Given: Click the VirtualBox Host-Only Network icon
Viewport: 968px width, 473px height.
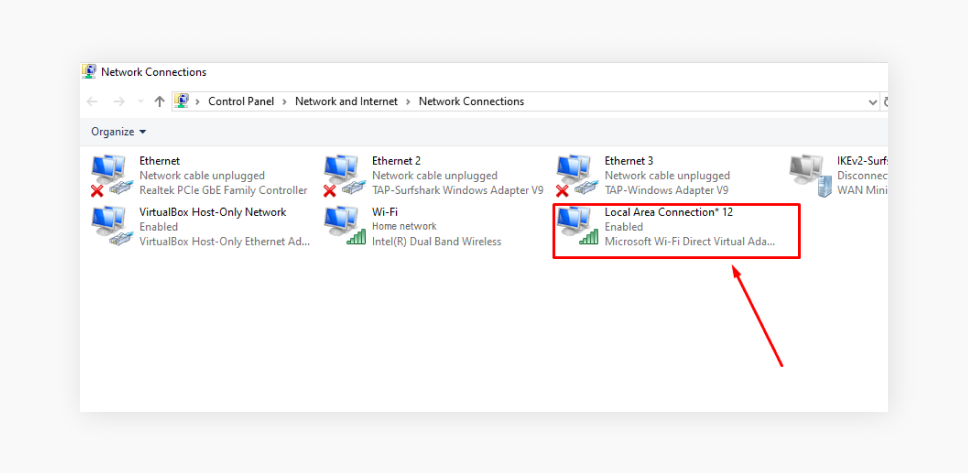Looking at the screenshot, I should click(112, 227).
